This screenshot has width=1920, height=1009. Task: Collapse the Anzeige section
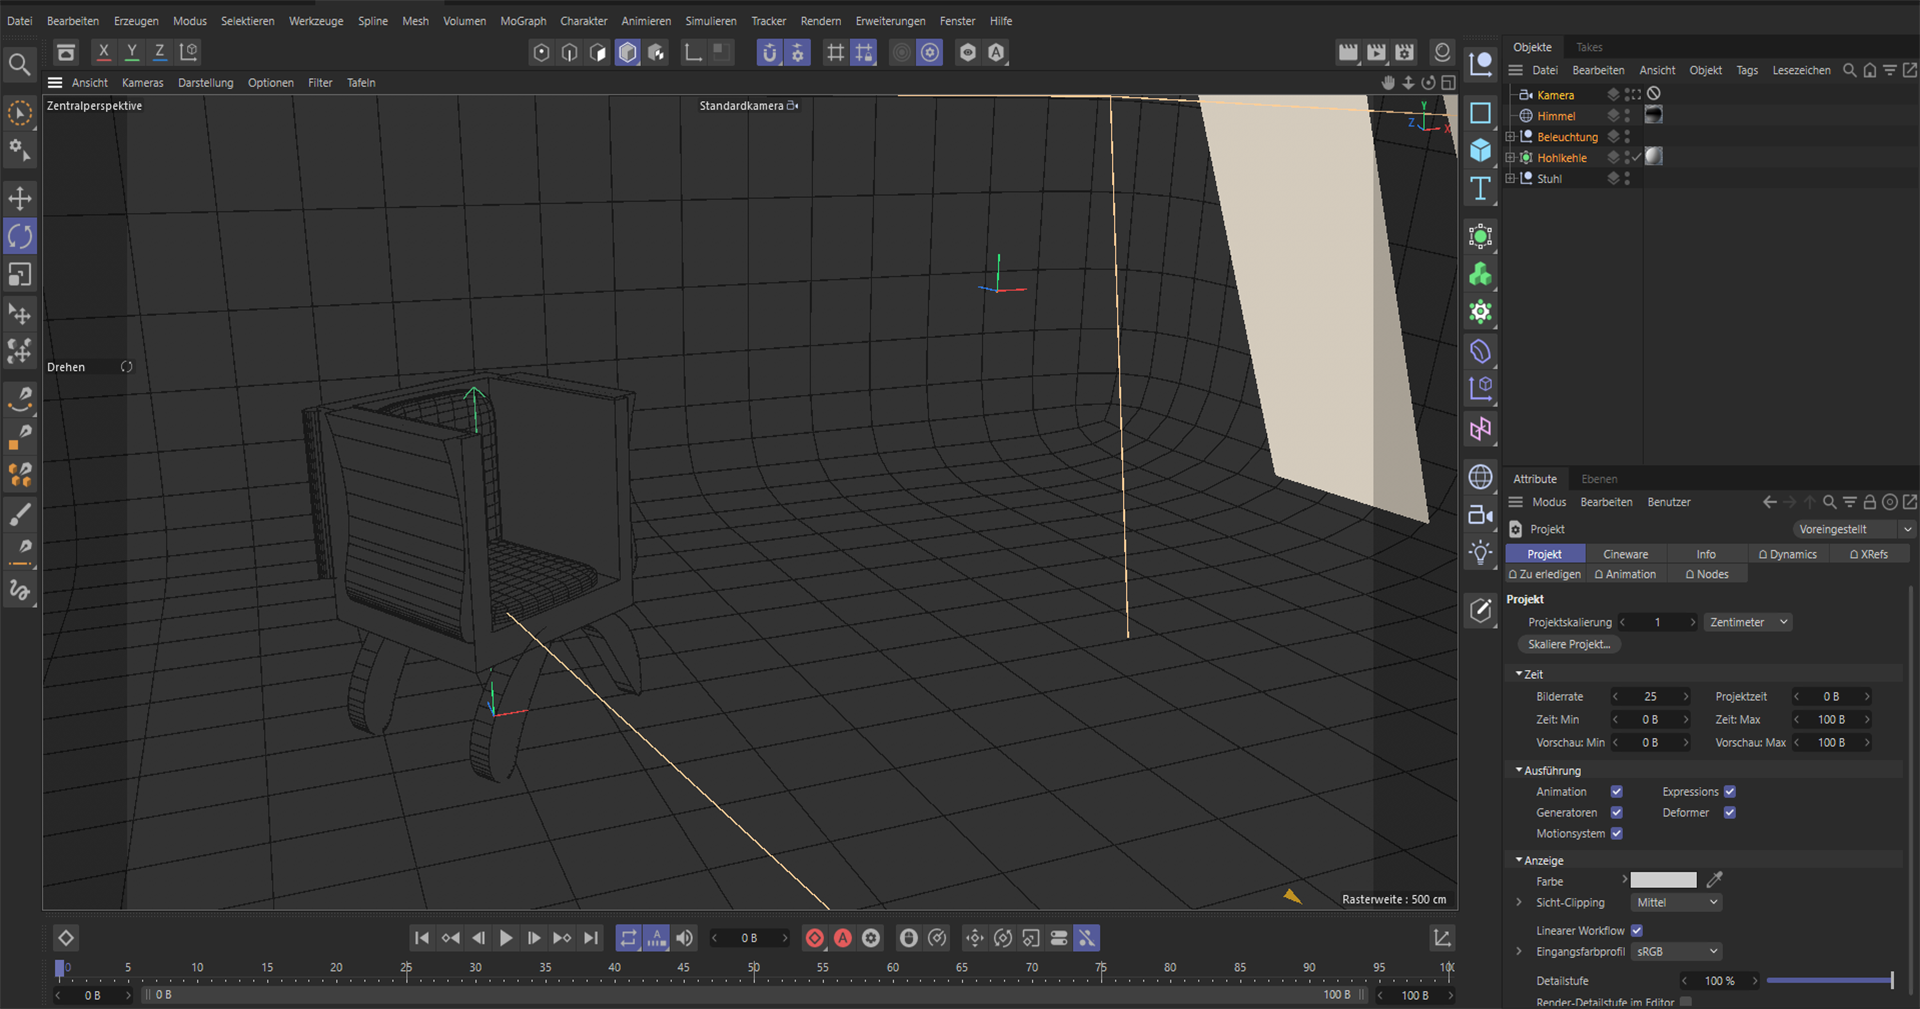[1519, 860]
